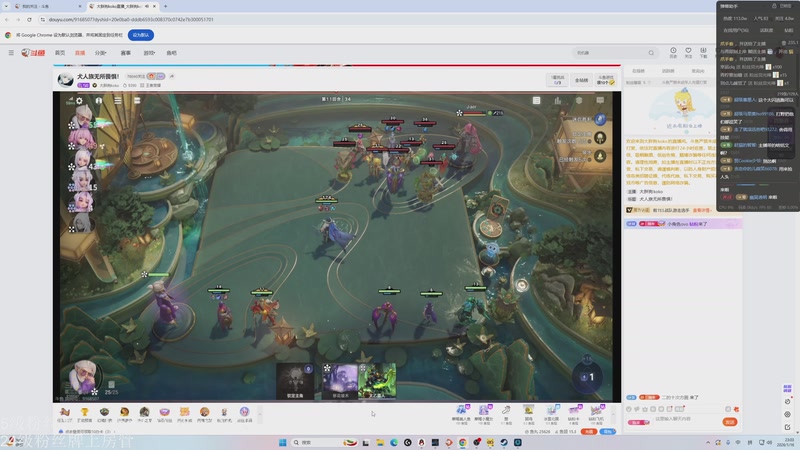
Task: Go back with the browser back arrow
Action: coord(7,19)
